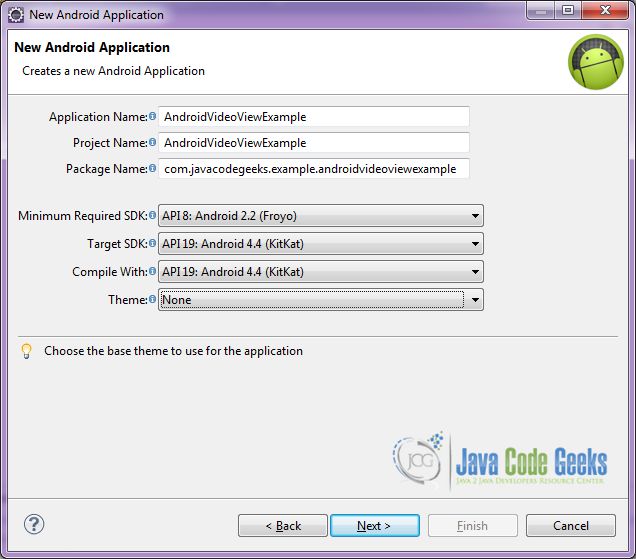Click the 'Compile With:' label

[x=110, y=272]
